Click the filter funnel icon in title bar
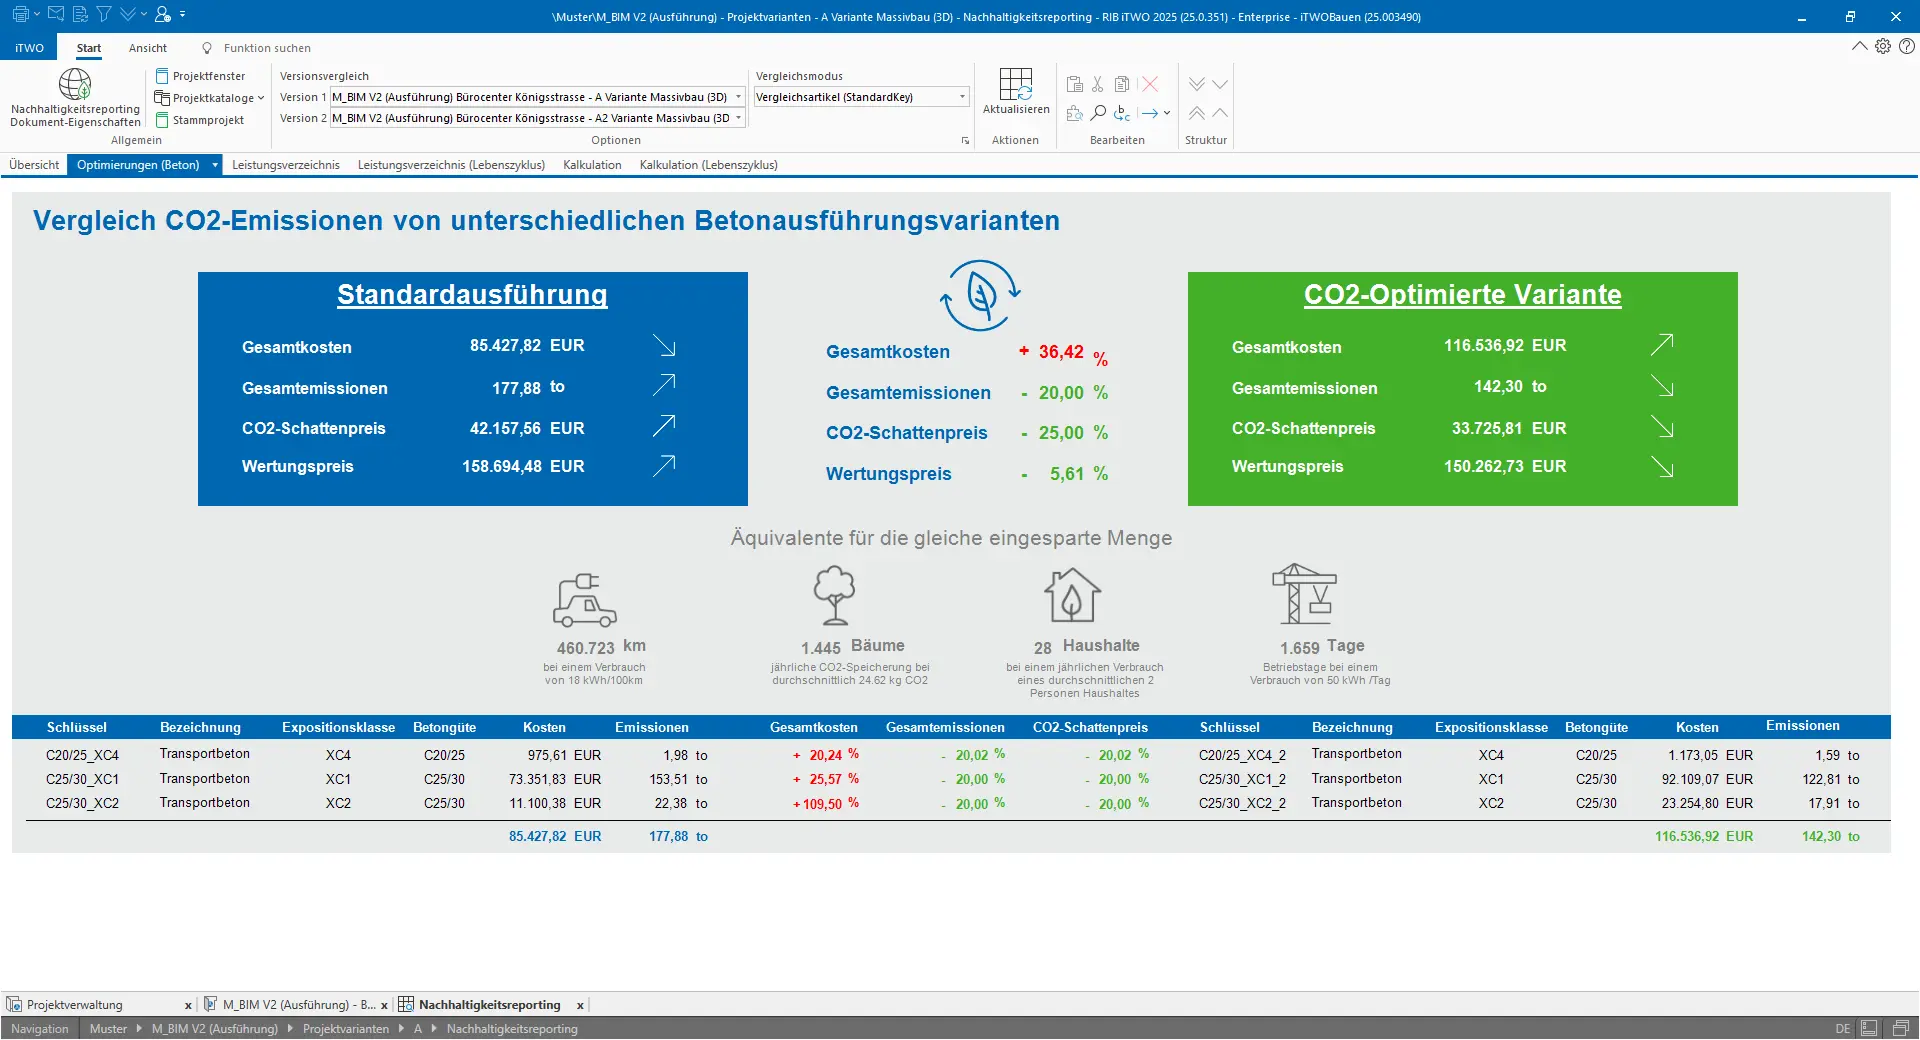Image resolution: width=1920 pixels, height=1040 pixels. tap(103, 15)
